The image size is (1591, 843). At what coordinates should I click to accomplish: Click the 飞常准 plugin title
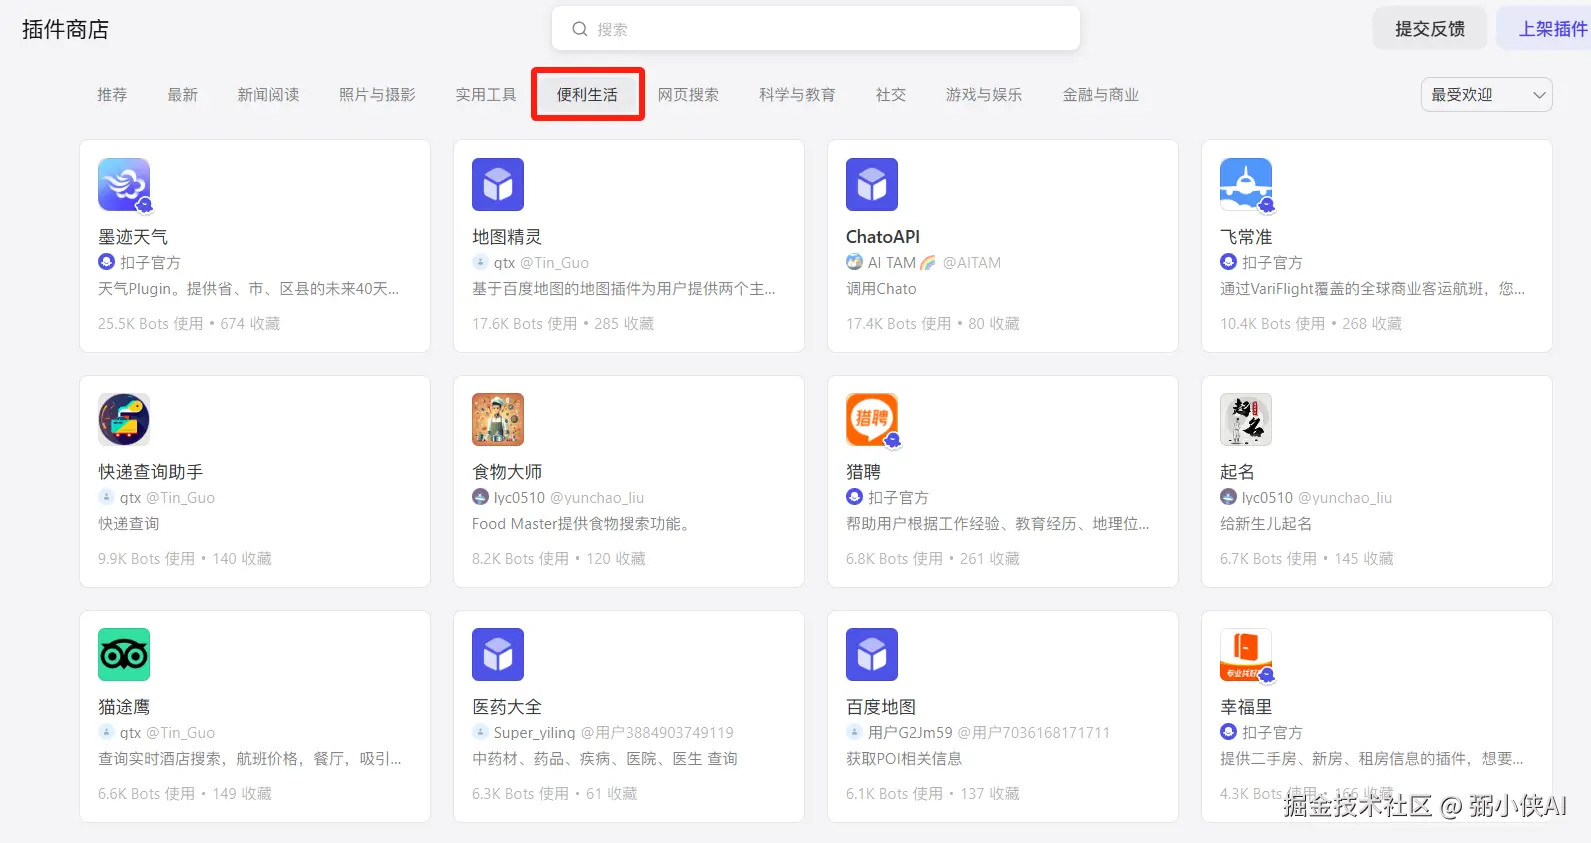pyautogui.click(x=1246, y=237)
